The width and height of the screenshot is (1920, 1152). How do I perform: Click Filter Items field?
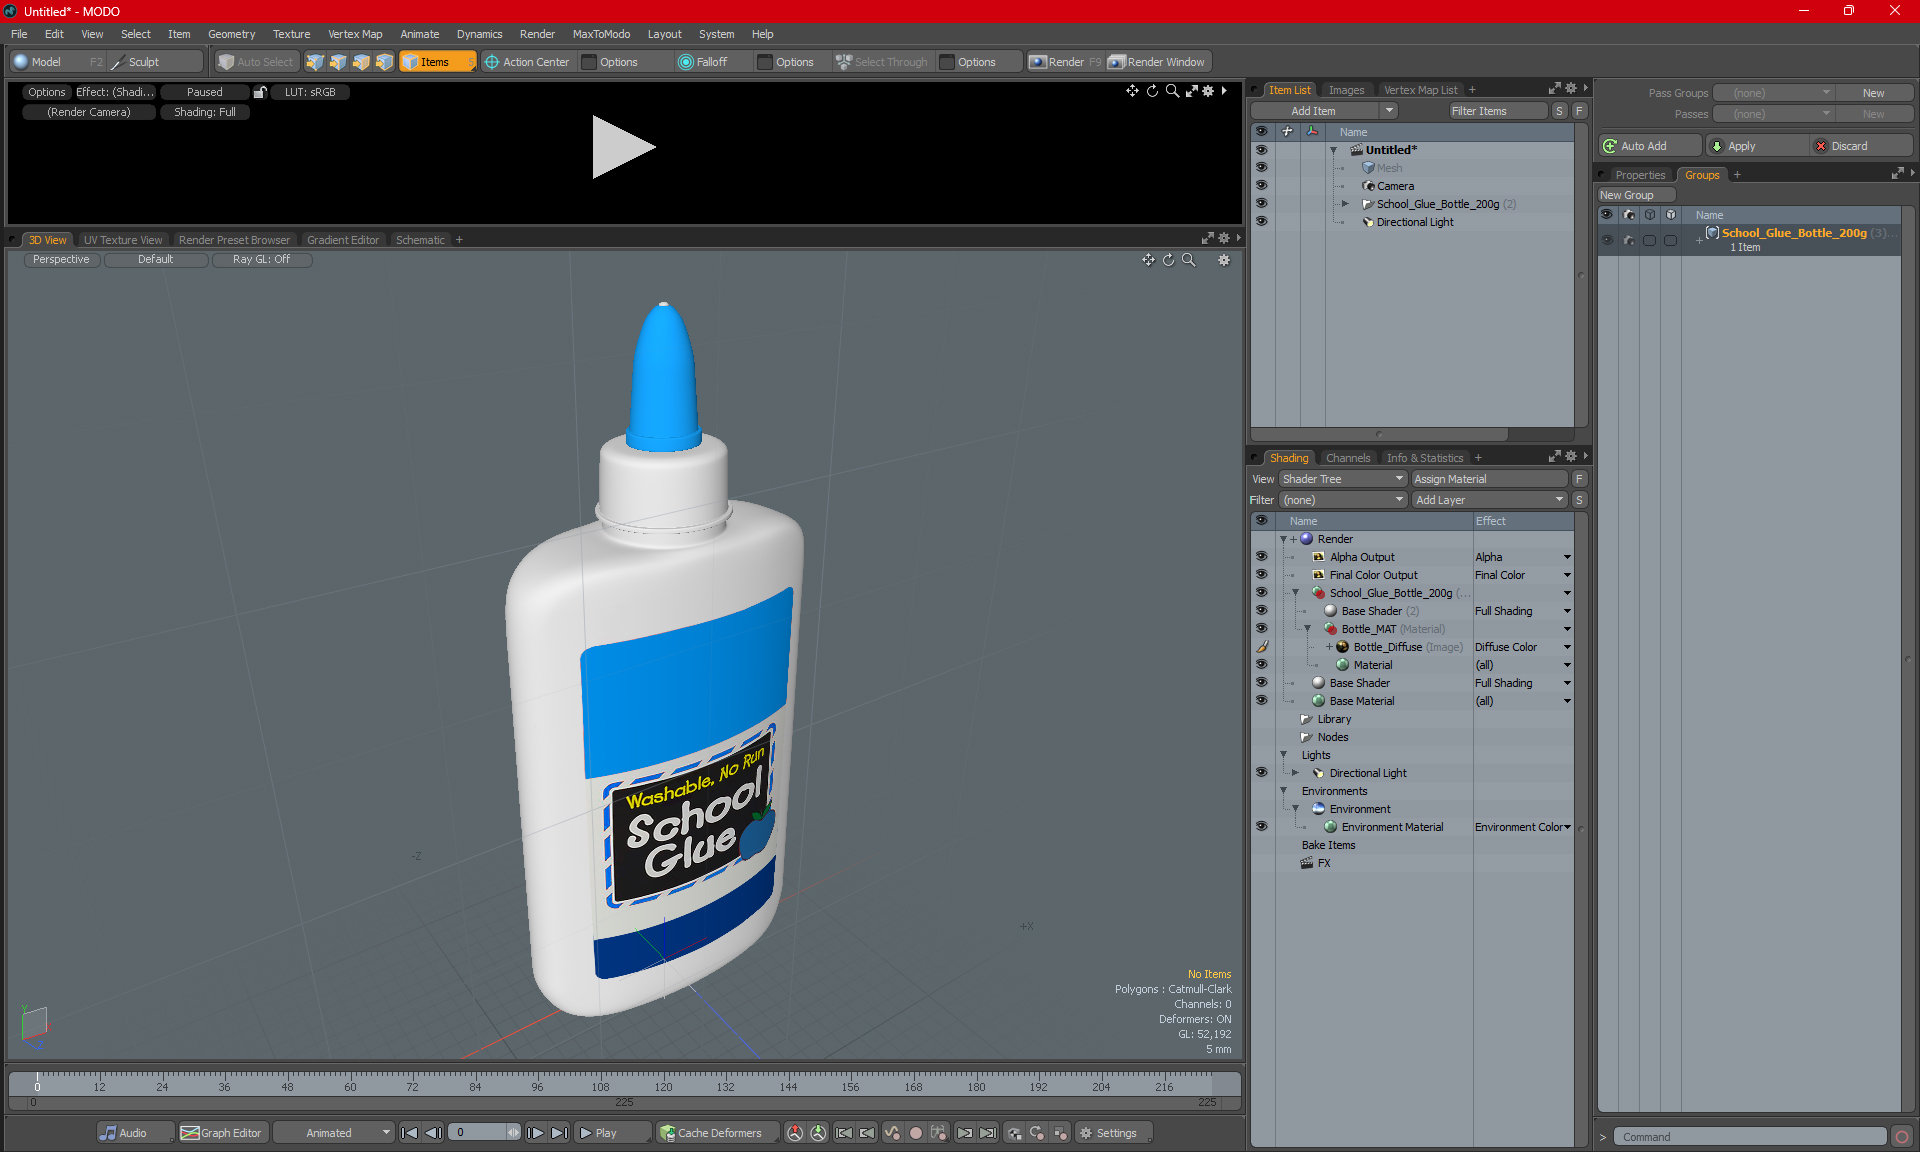pos(1497,111)
